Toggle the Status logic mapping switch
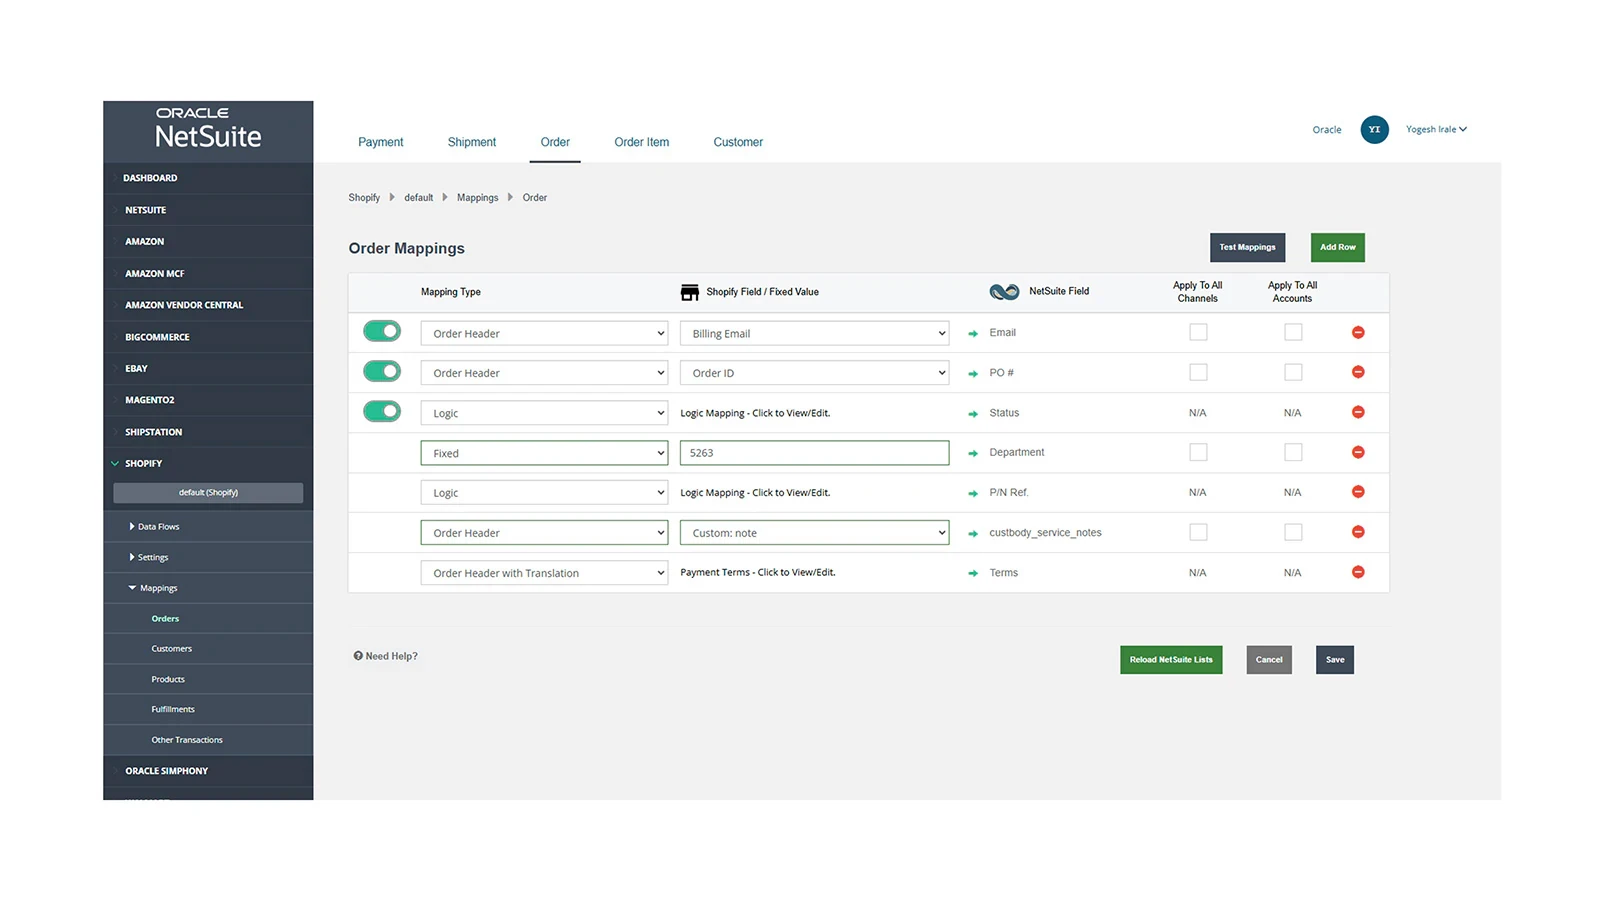Viewport: 1600px width, 900px height. (x=382, y=411)
